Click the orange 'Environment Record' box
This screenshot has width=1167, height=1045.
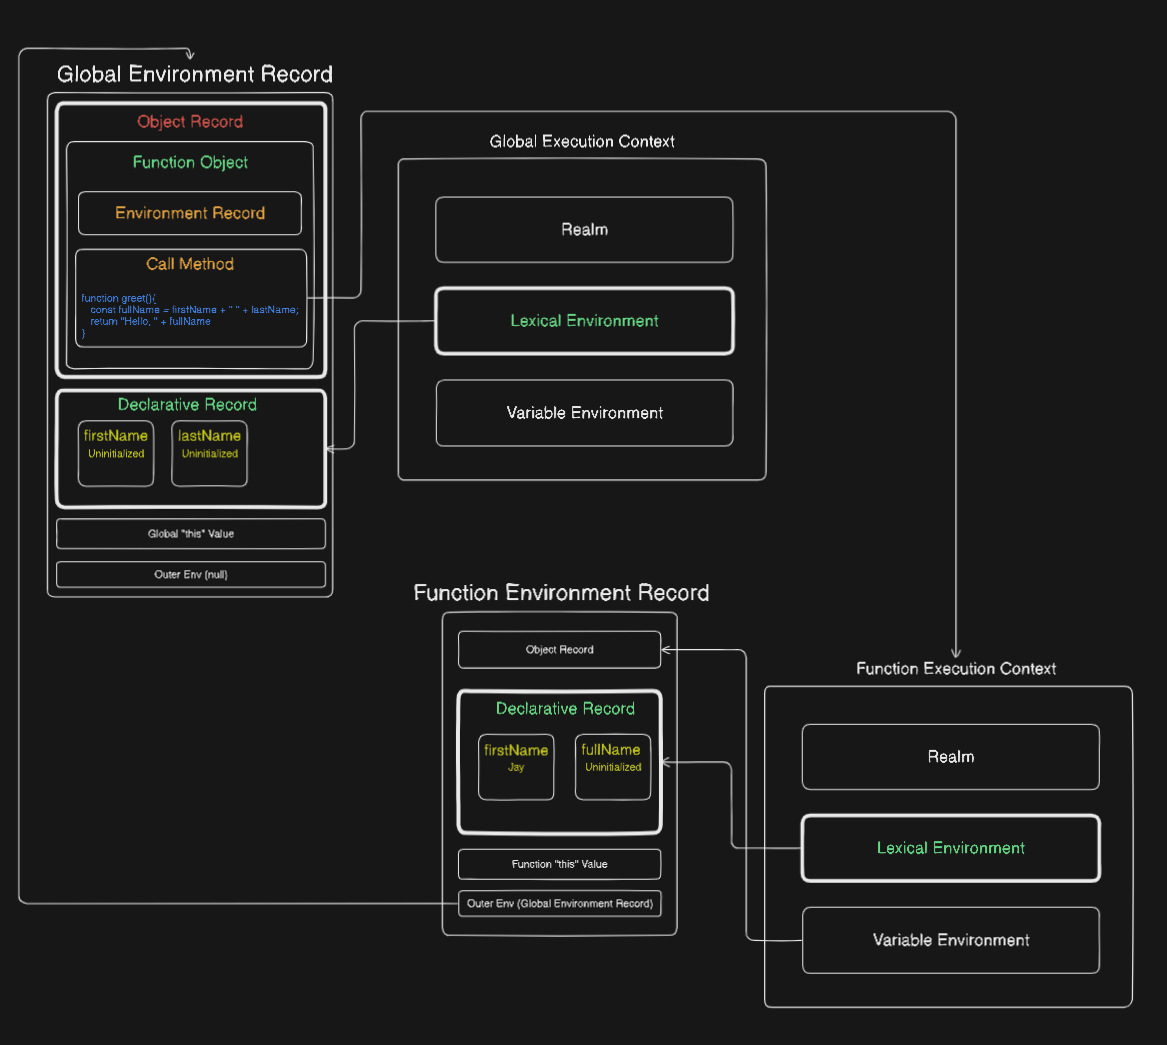tap(190, 213)
